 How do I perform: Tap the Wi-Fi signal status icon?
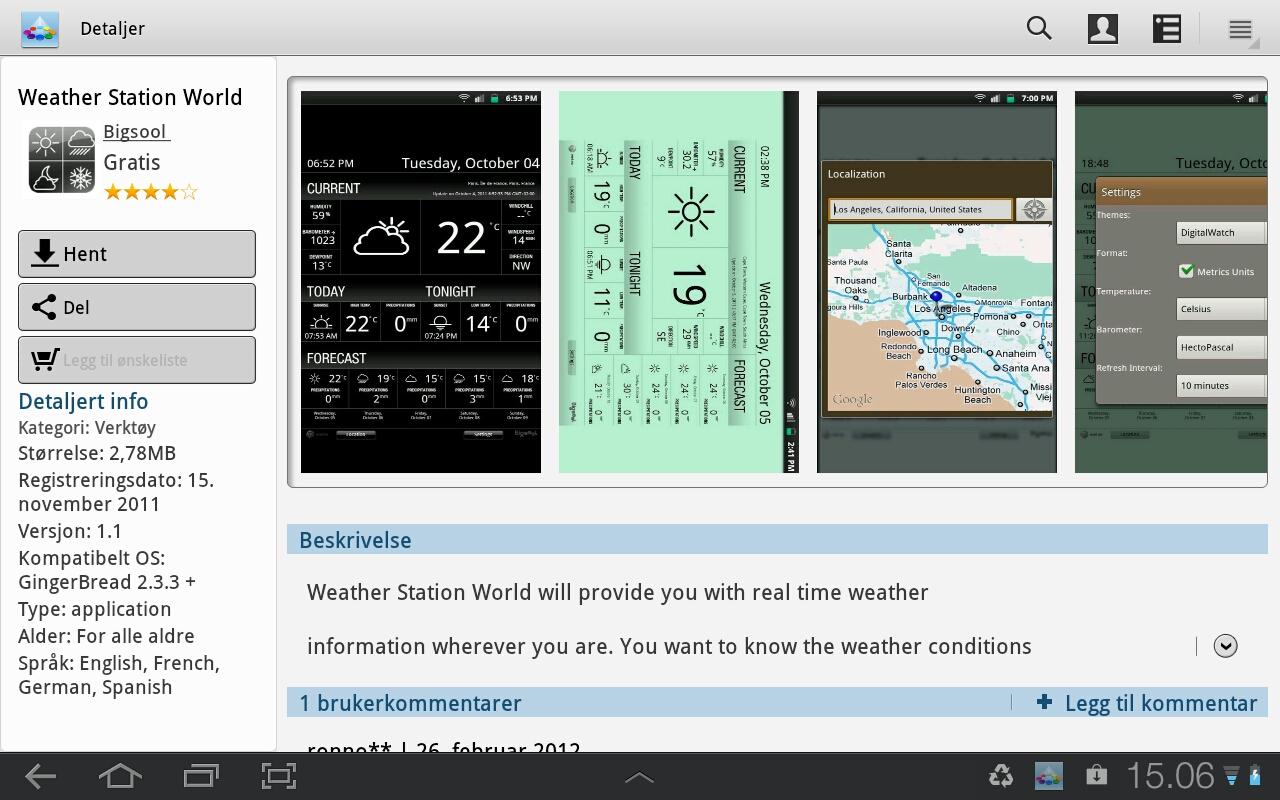coord(1231,775)
